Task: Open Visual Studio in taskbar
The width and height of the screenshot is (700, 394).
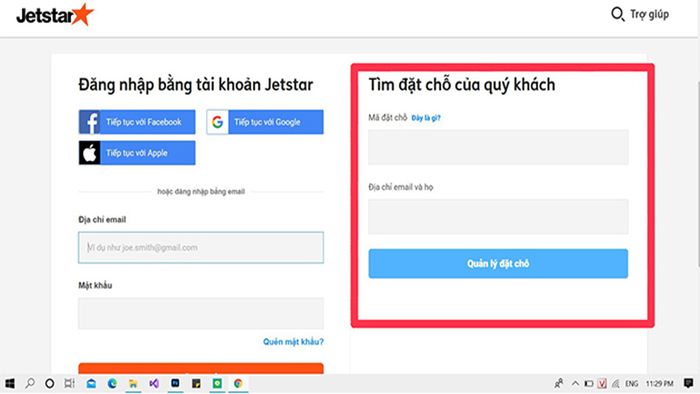Action: tap(154, 383)
